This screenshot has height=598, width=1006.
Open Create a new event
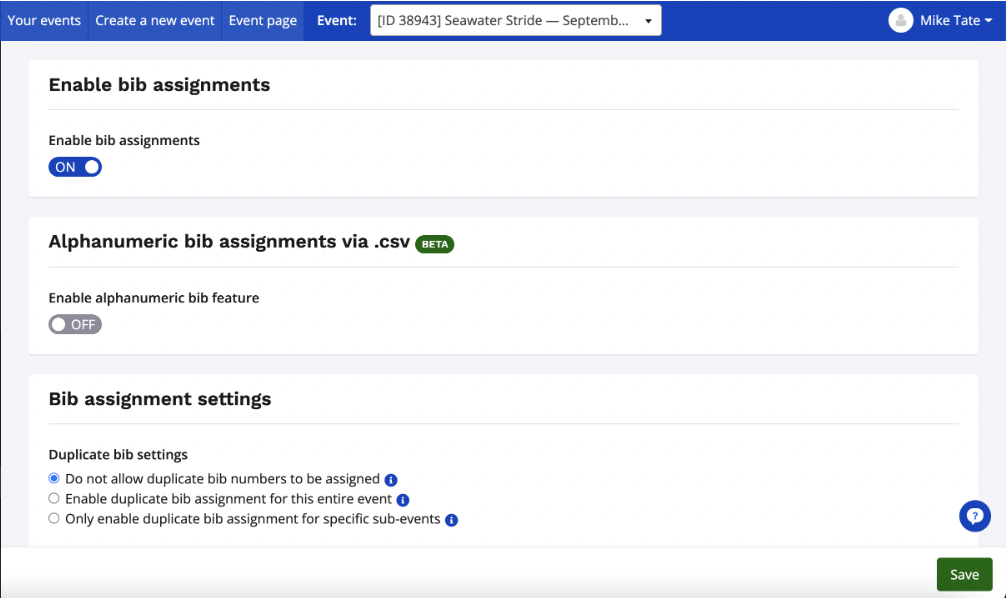(155, 20)
